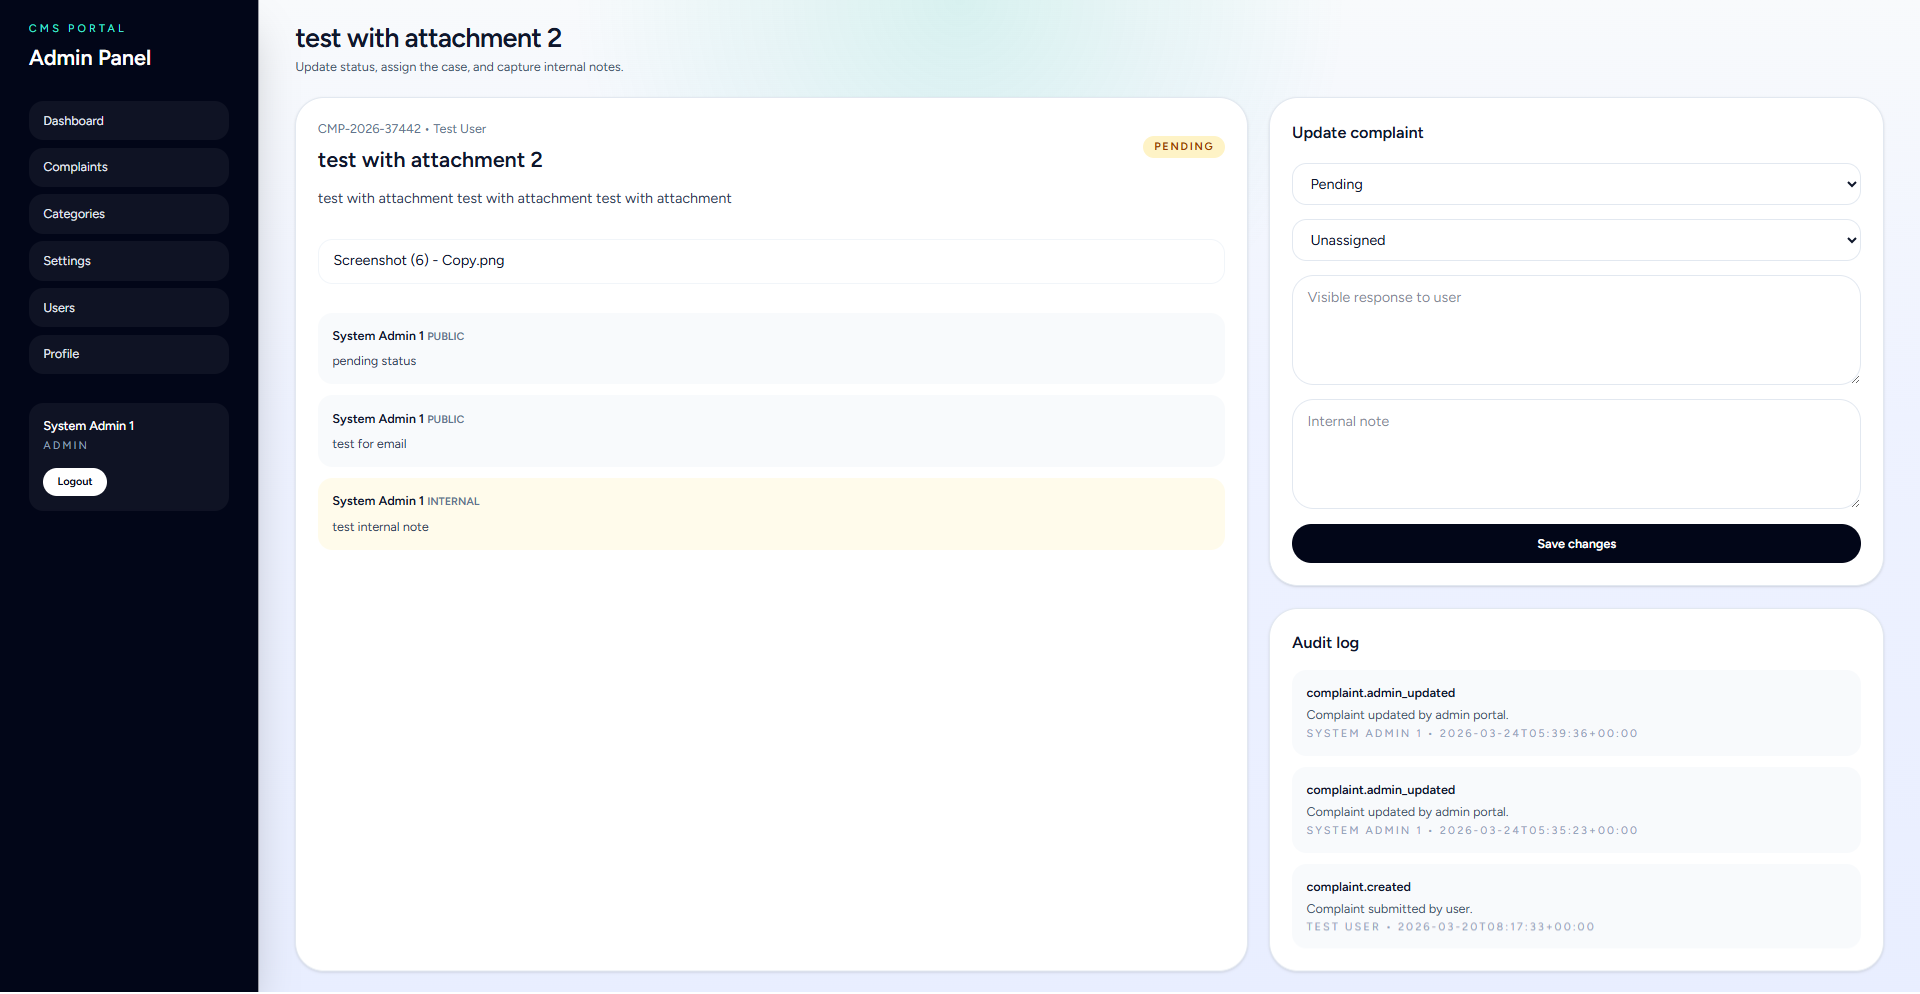Open the Users sidebar section
This screenshot has width=1920, height=994.
128,308
